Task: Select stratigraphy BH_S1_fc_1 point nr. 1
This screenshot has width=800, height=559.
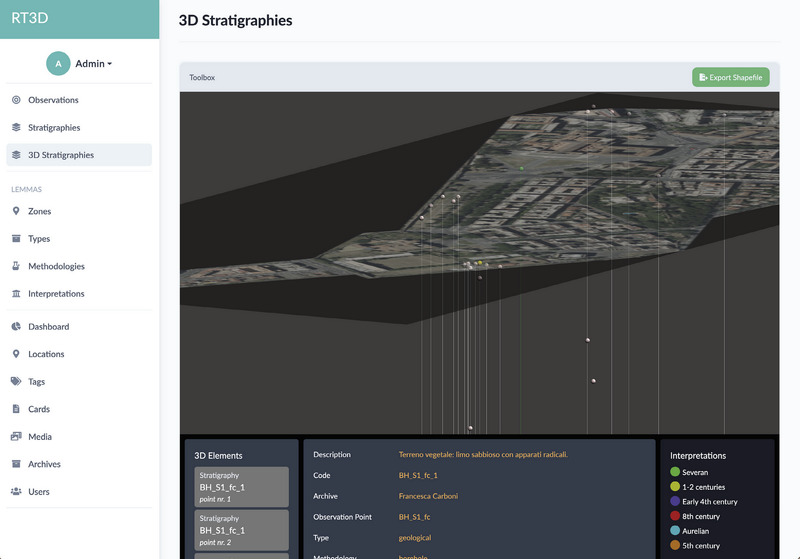Action: click(242, 486)
